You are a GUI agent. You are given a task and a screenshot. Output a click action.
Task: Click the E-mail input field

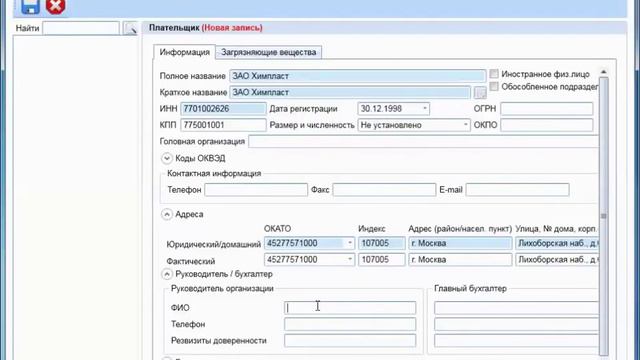point(518,190)
